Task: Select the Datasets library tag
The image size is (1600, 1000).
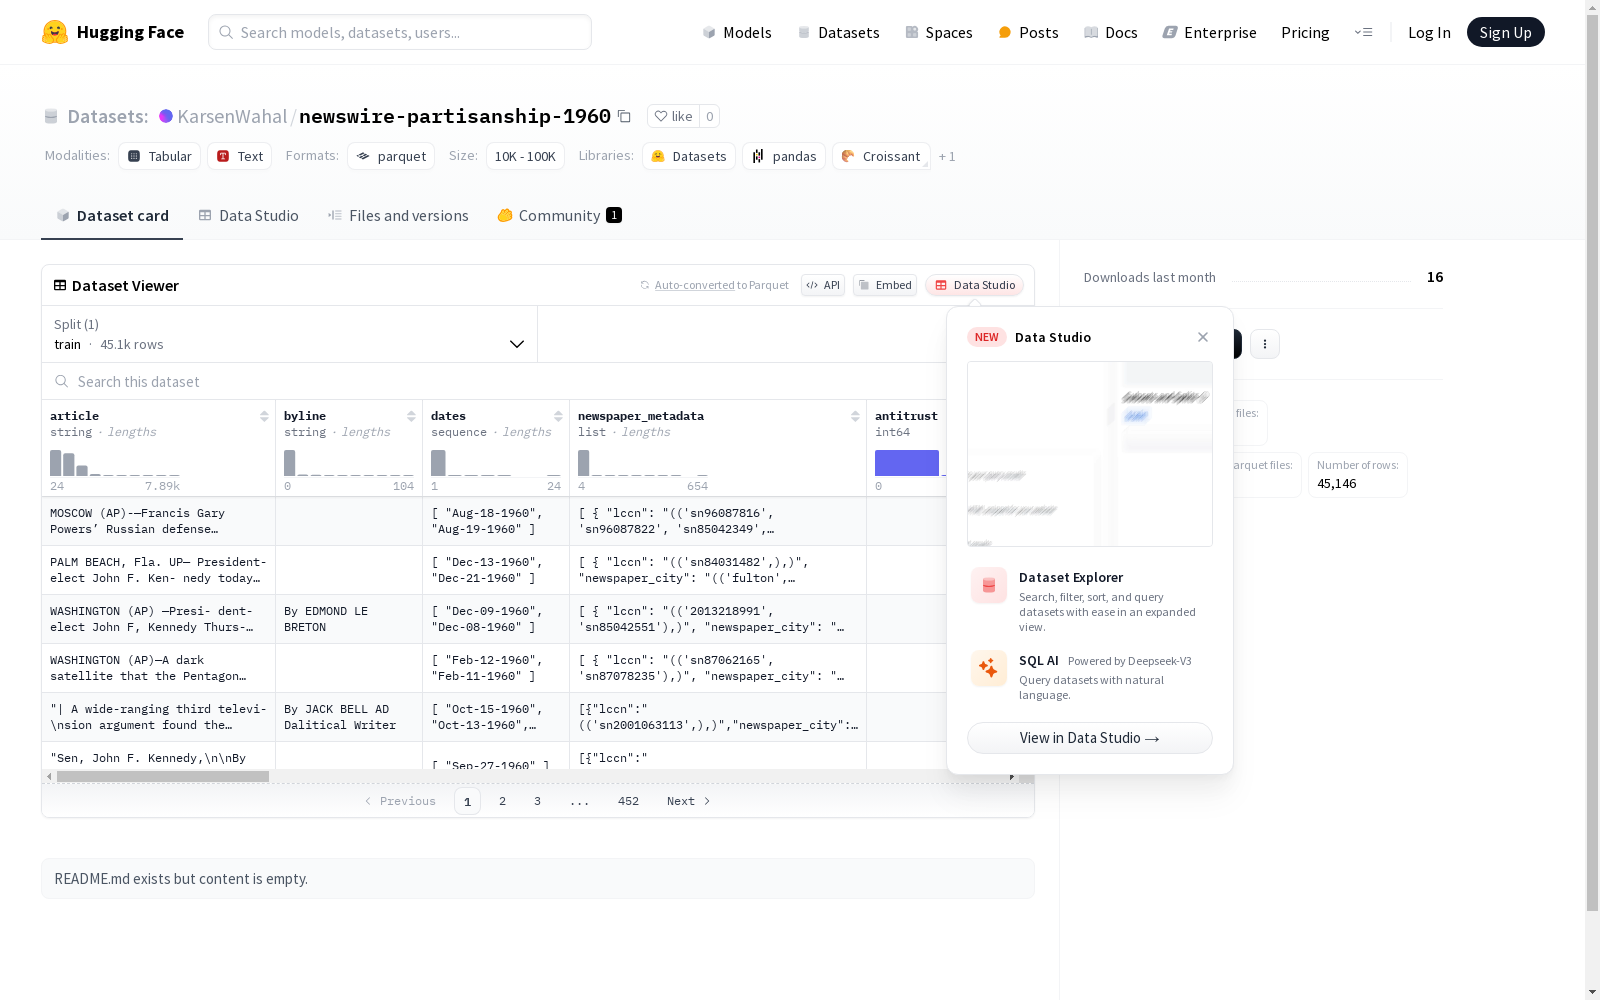Action: point(689,156)
